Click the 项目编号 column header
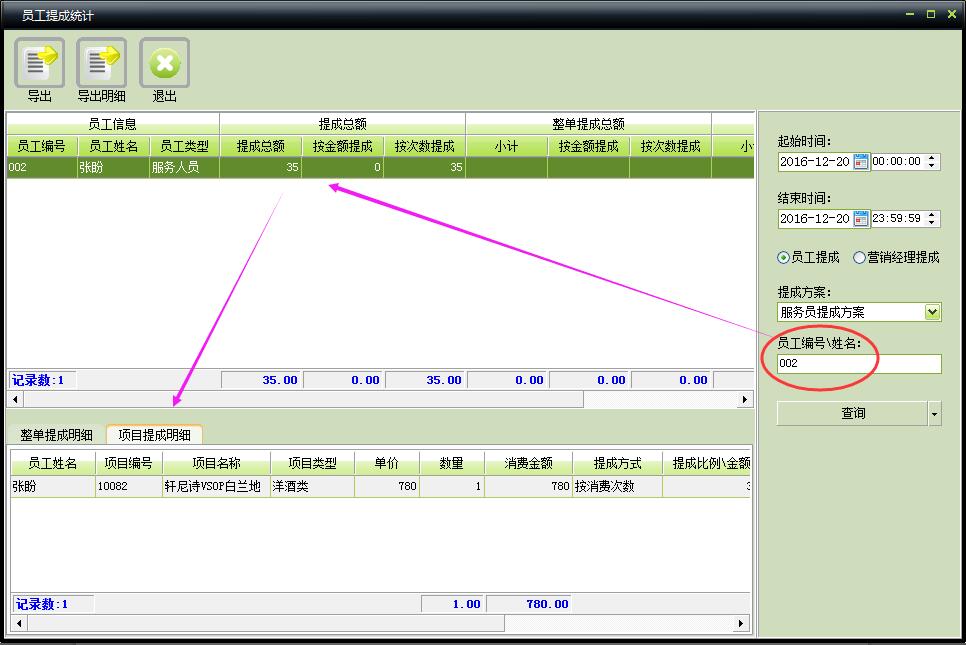Viewport: 966px width, 645px height. click(128, 463)
